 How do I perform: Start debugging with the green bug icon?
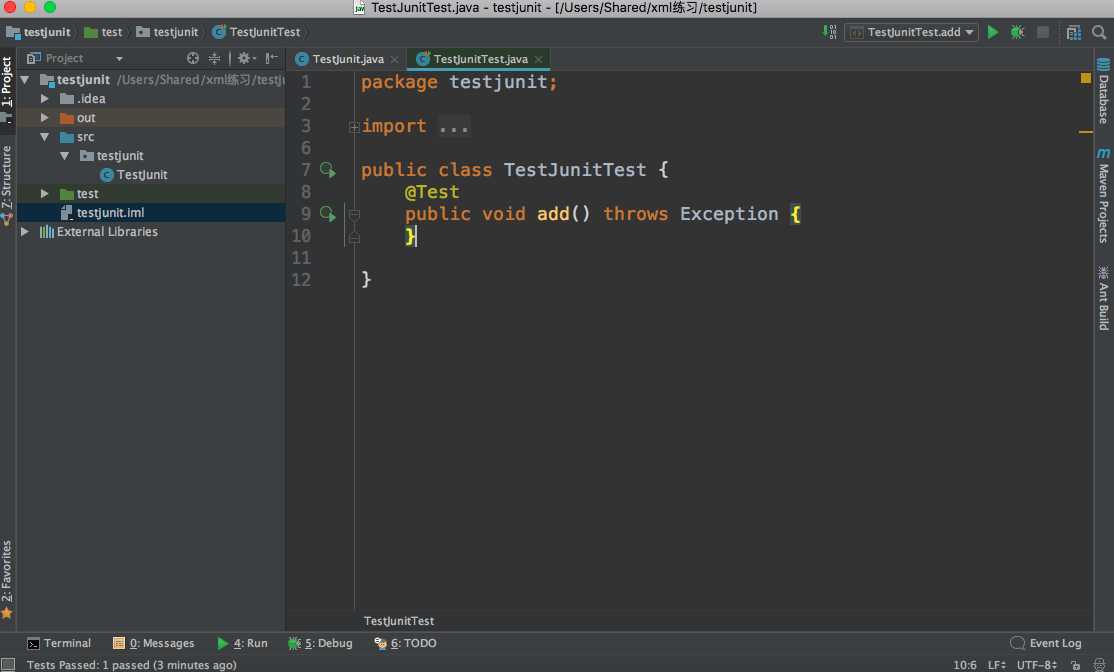coord(1017,32)
